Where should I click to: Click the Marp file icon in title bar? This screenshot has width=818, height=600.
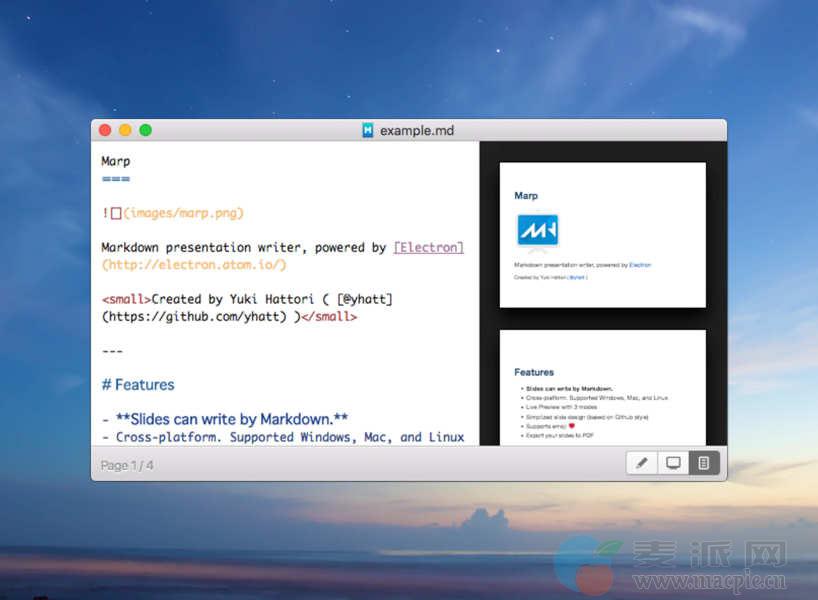pos(368,130)
